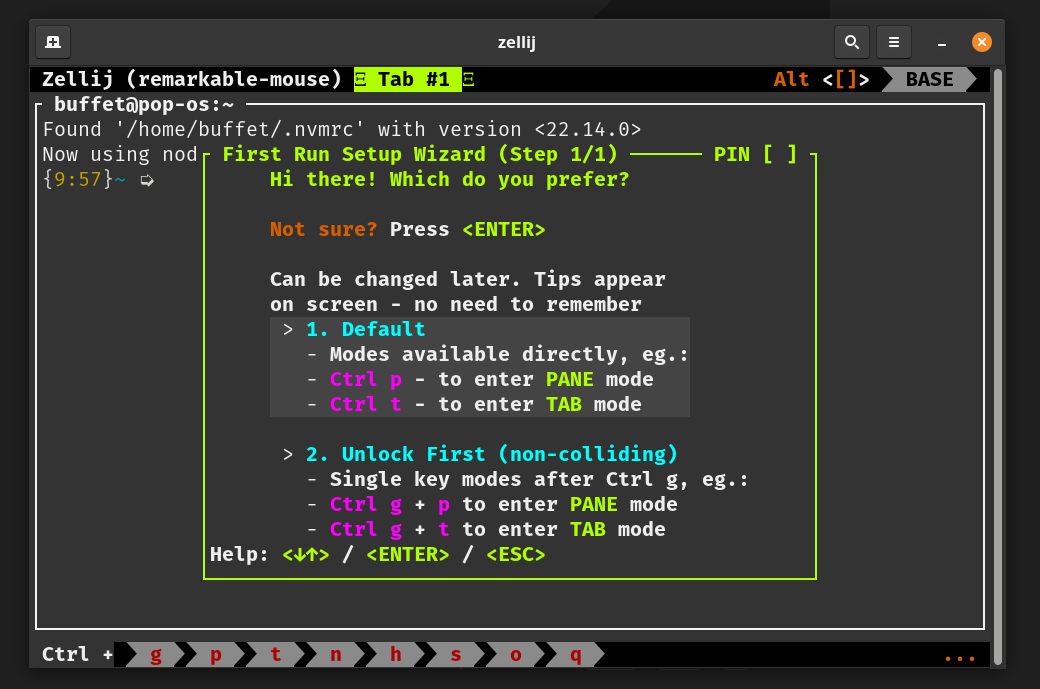Click <ENTER> in the bottom Help line
Screen dimensions: 1040x689
coord(408,554)
